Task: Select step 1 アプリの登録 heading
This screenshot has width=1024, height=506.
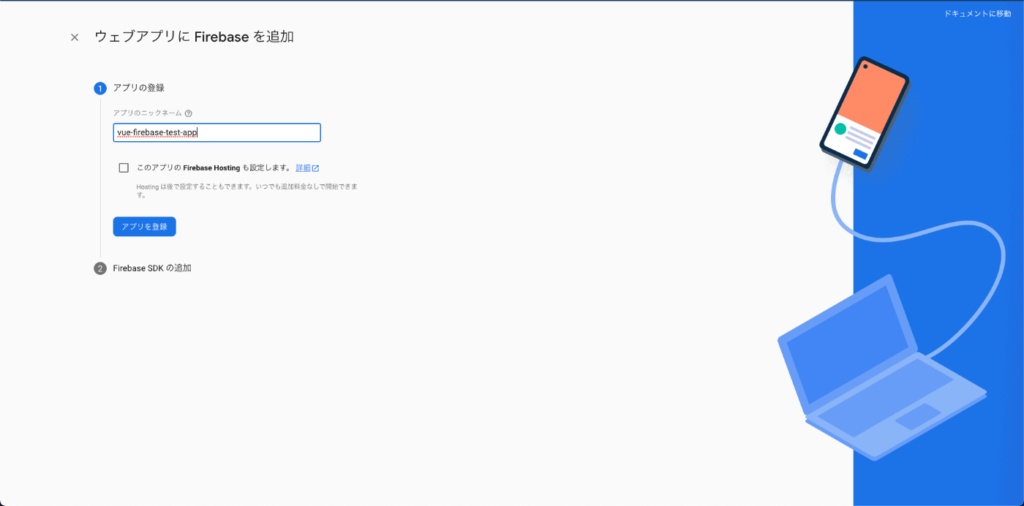Action: pos(138,87)
